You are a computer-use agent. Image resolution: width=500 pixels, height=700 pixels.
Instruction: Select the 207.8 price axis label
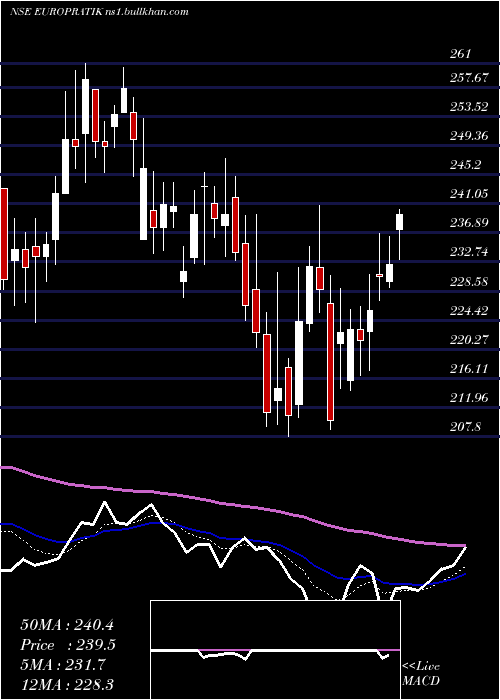pyautogui.click(x=466, y=427)
